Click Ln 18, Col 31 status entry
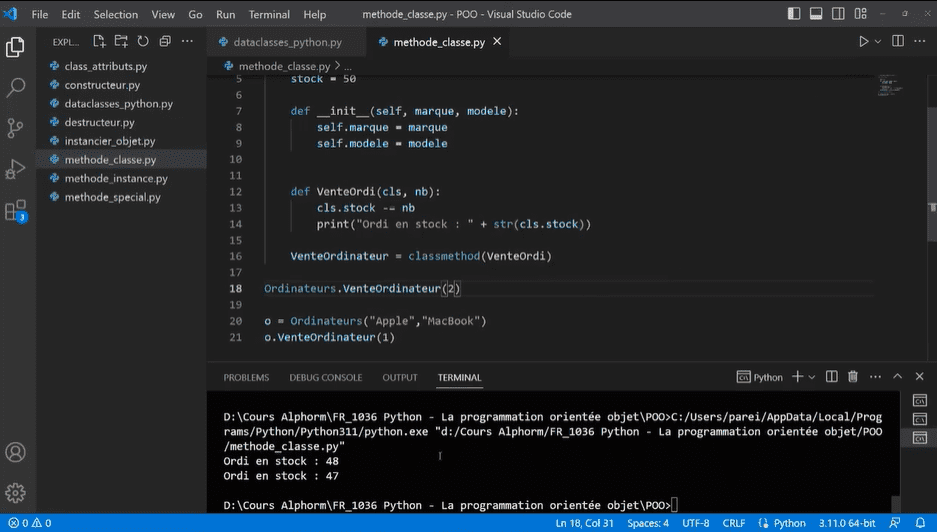 click(584, 523)
